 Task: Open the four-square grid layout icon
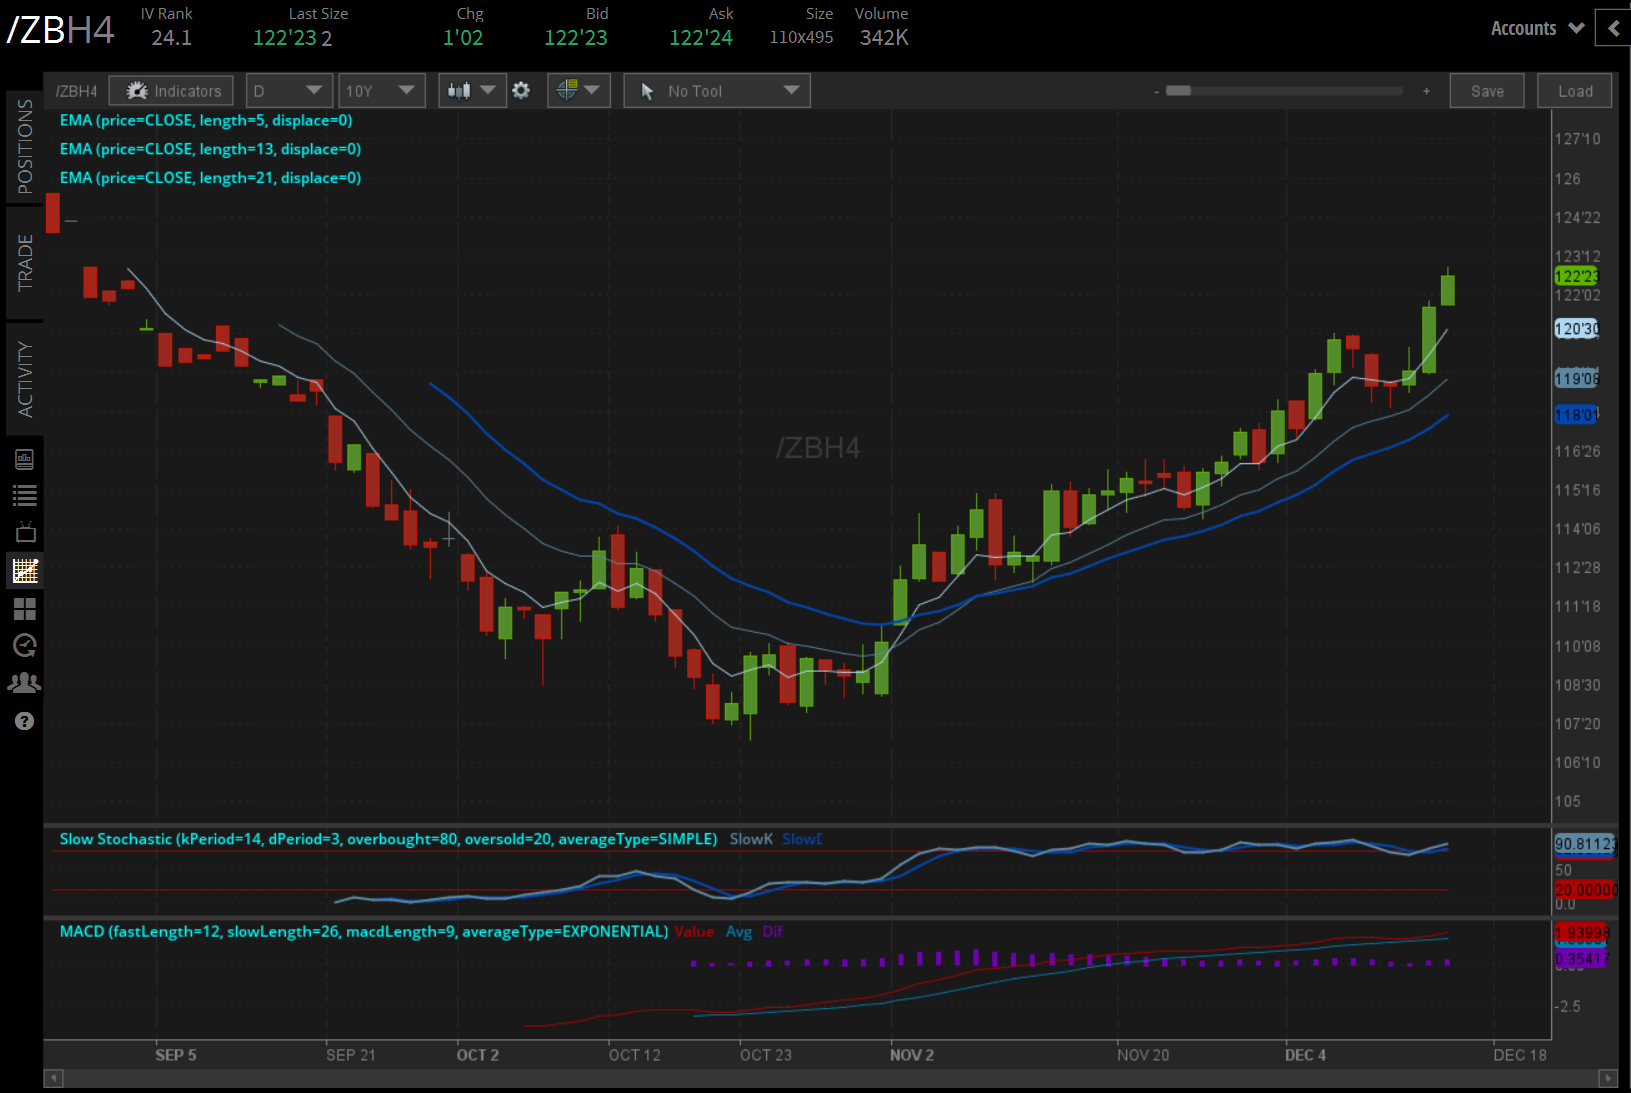click(x=24, y=608)
